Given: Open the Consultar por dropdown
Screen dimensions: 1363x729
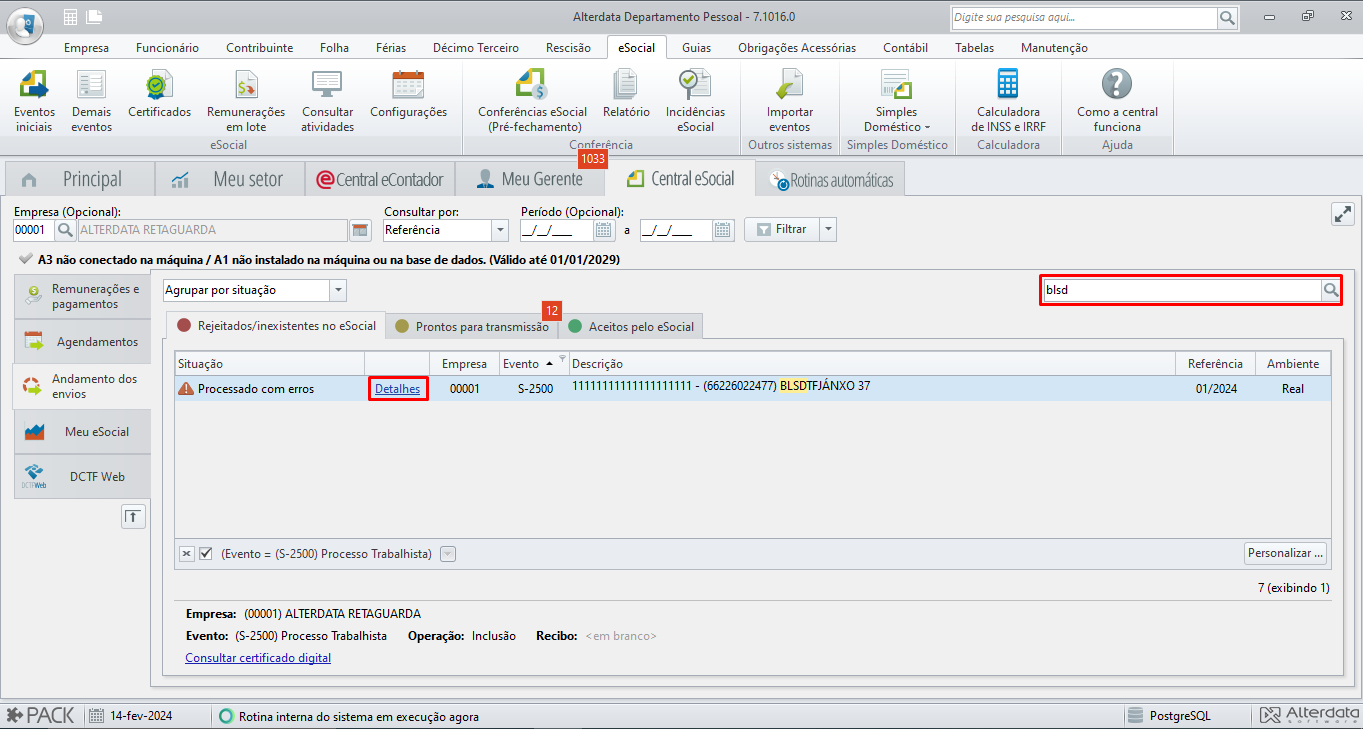Looking at the screenshot, I should (500, 230).
